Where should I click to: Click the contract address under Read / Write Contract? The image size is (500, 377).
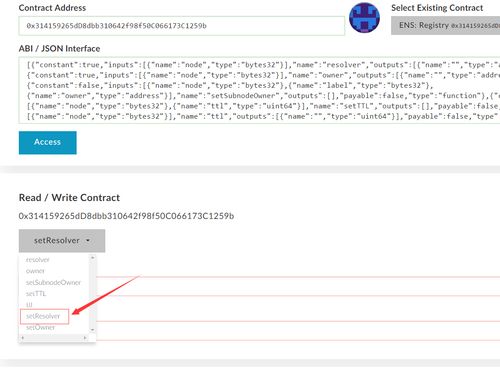tap(126, 216)
